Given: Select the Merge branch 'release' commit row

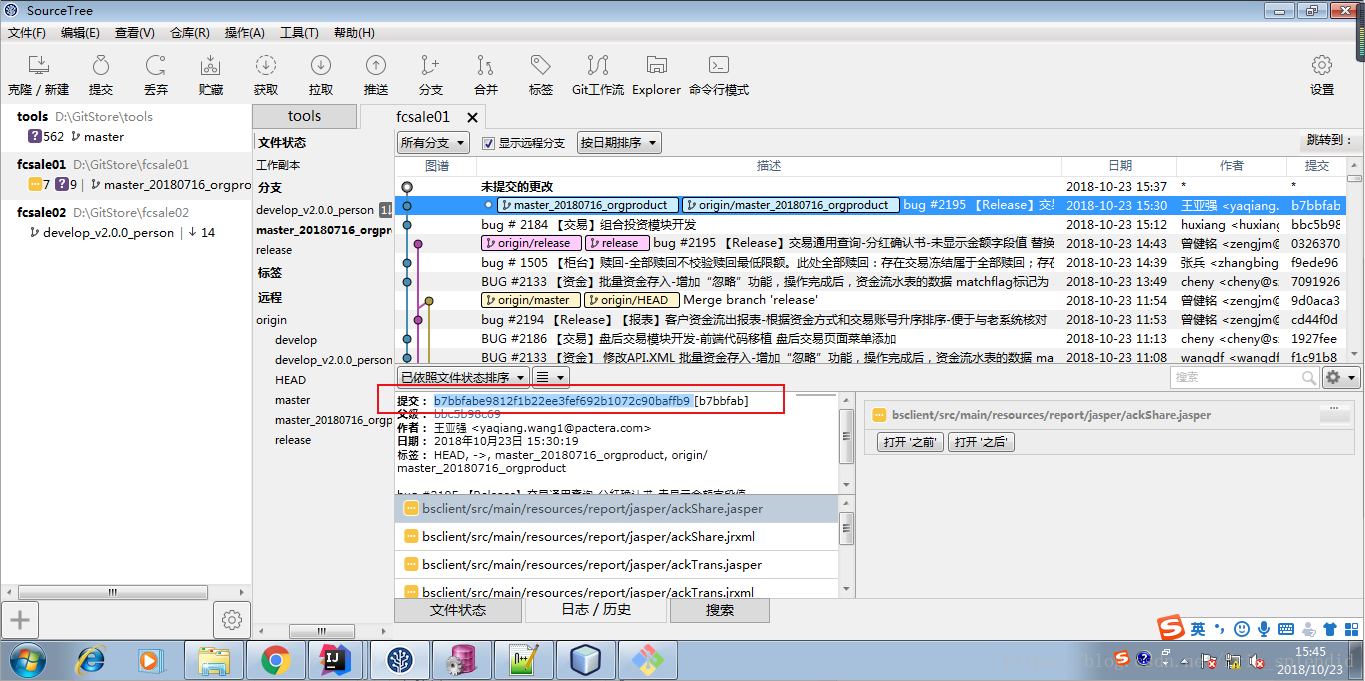Looking at the screenshot, I should 870,300.
